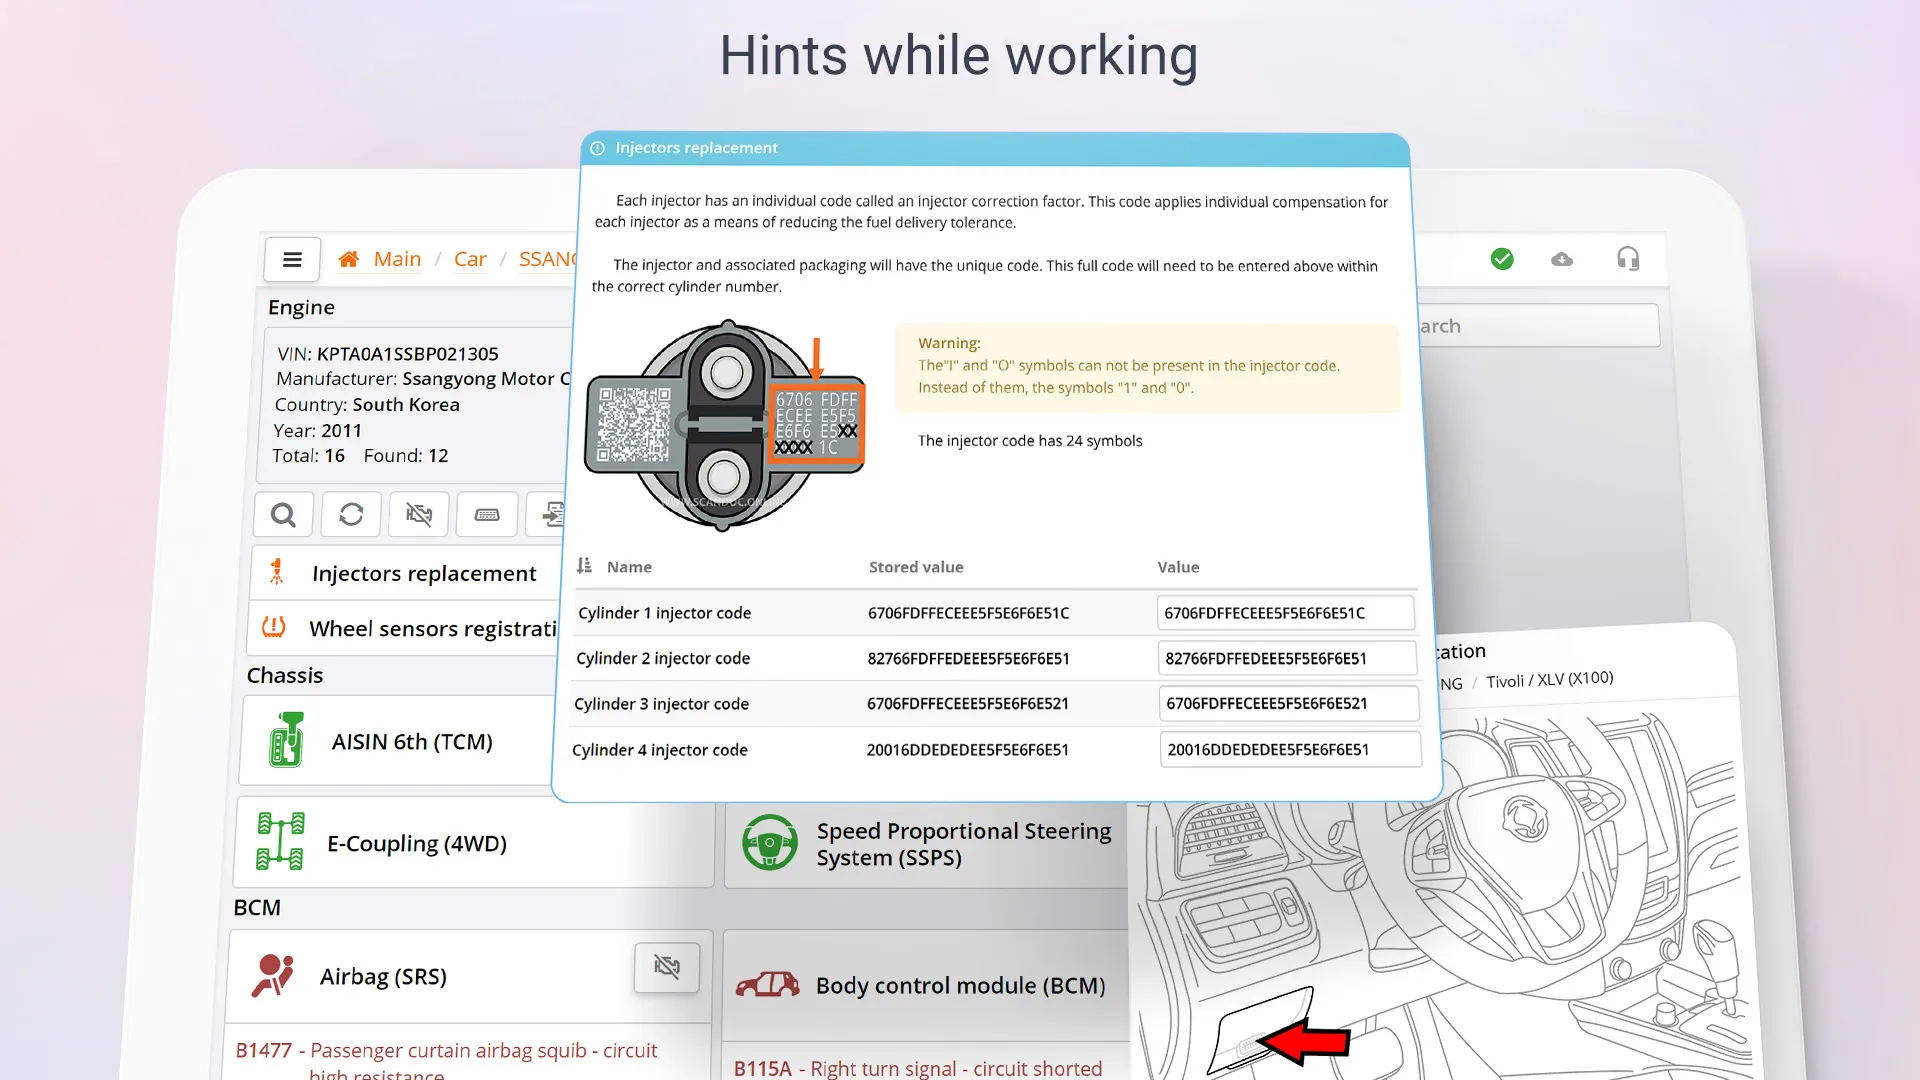Select the Cylinder 3 injector code row label
Screen dimensions: 1920x1080
661,704
